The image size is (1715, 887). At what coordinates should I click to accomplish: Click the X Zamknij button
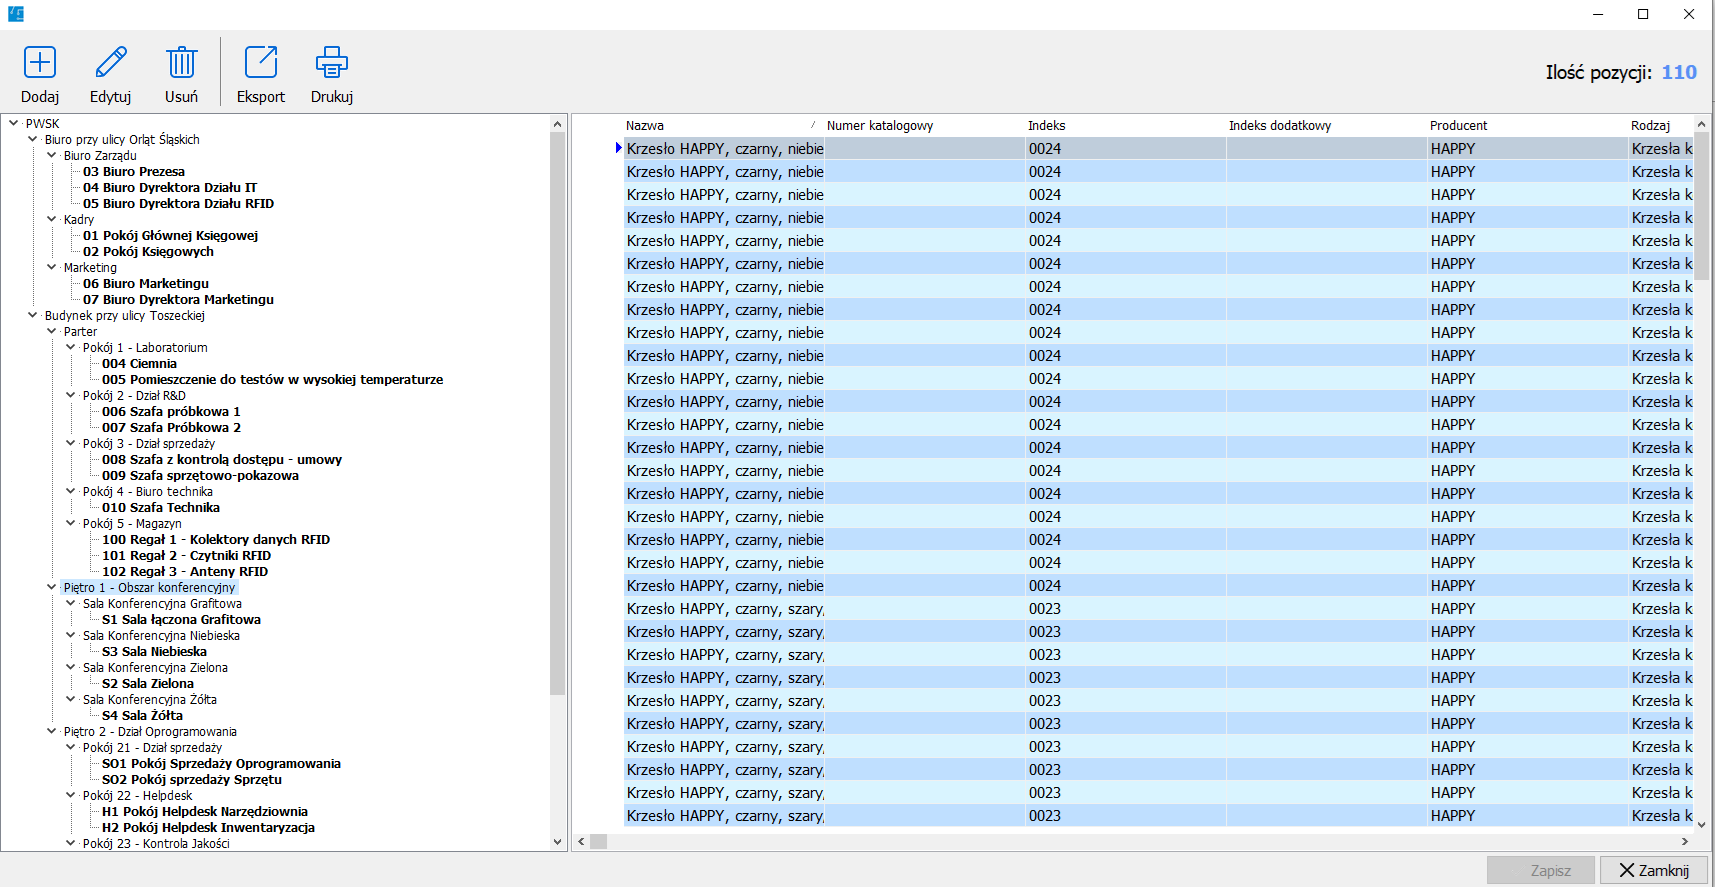(x=1653, y=870)
